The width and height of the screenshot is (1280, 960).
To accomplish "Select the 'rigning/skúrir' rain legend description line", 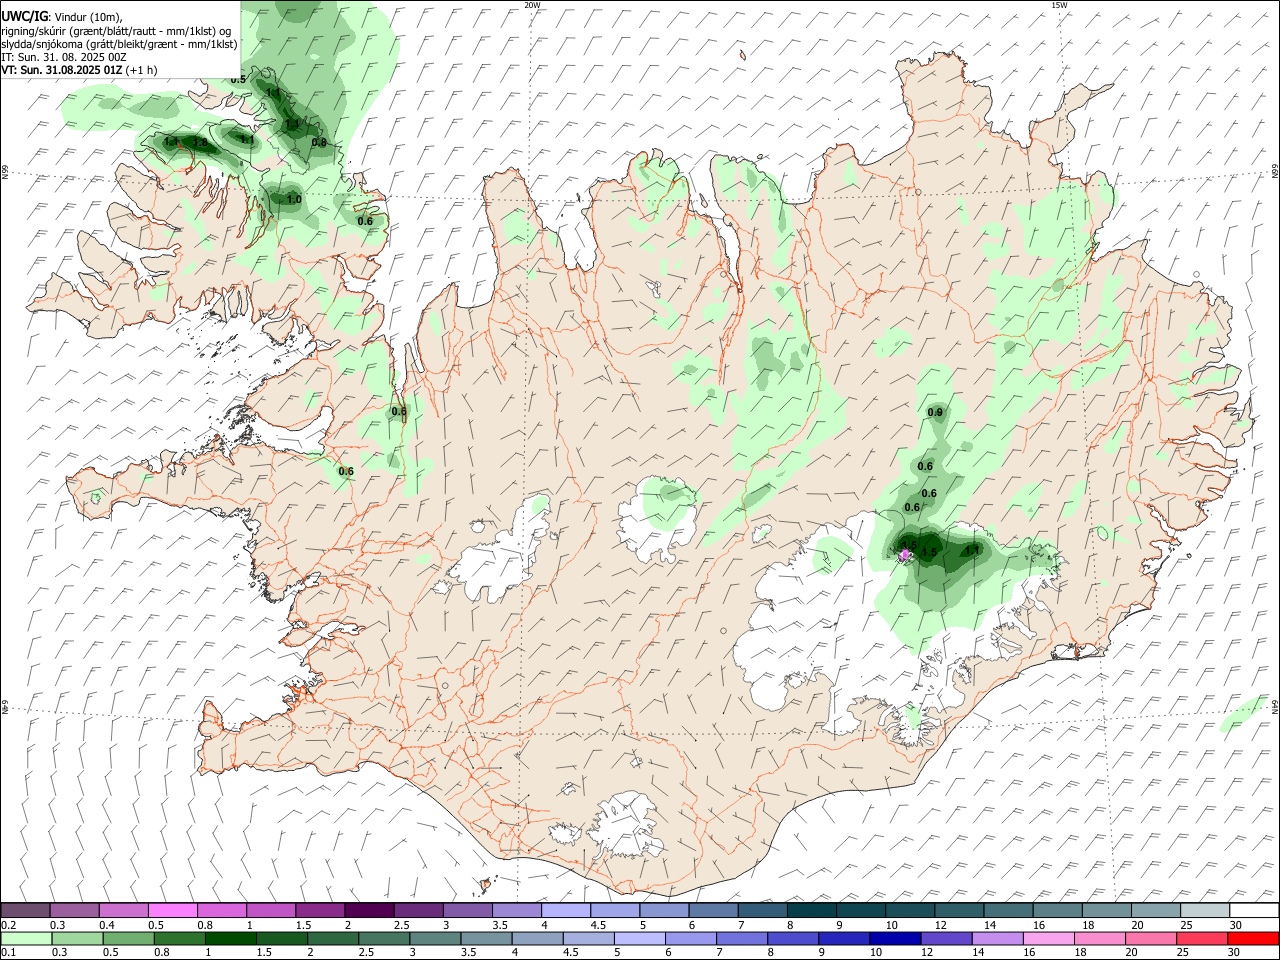I will coord(116,30).
